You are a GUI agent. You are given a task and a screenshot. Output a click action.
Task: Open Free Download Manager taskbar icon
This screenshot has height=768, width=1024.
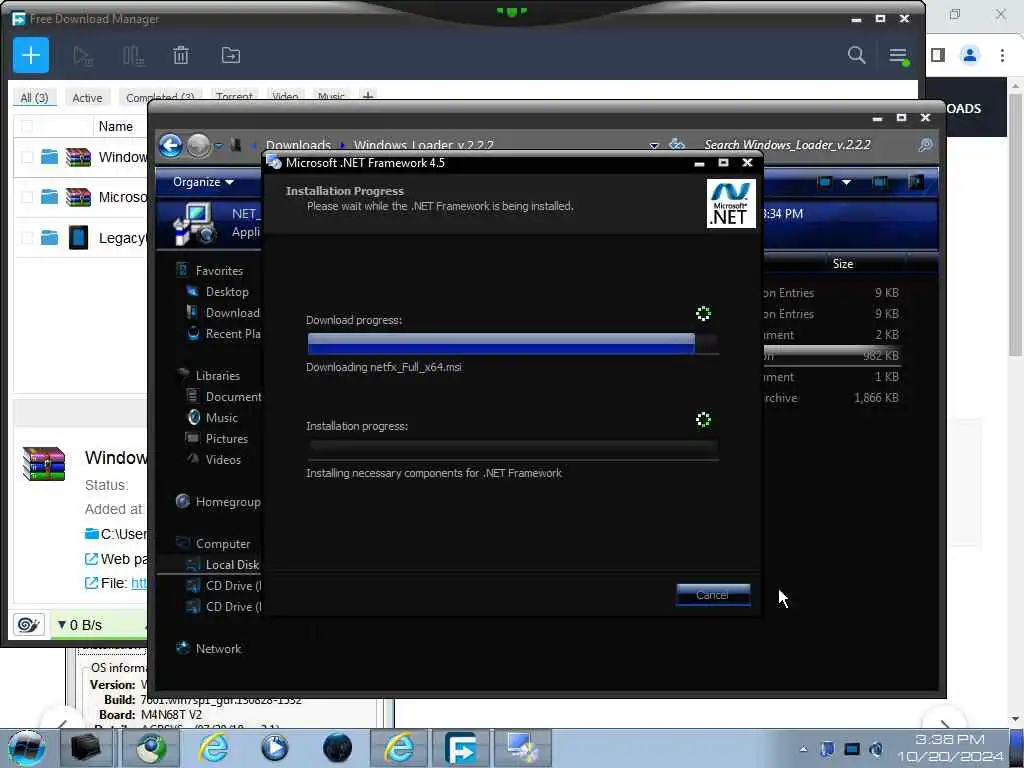click(460, 748)
